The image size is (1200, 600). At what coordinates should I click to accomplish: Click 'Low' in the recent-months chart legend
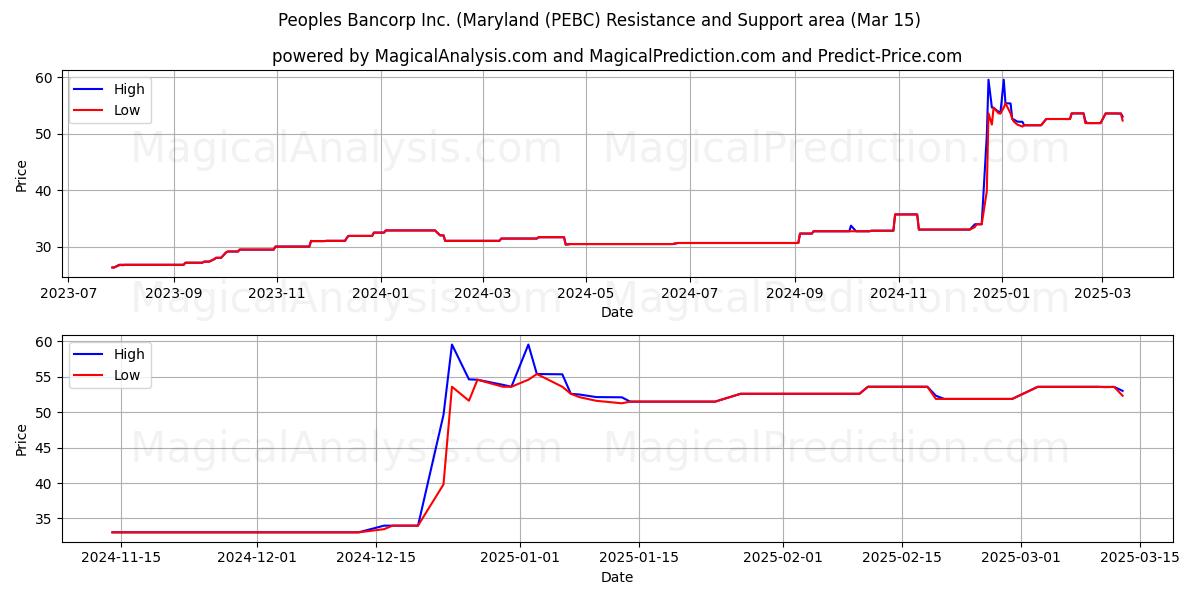(127, 376)
